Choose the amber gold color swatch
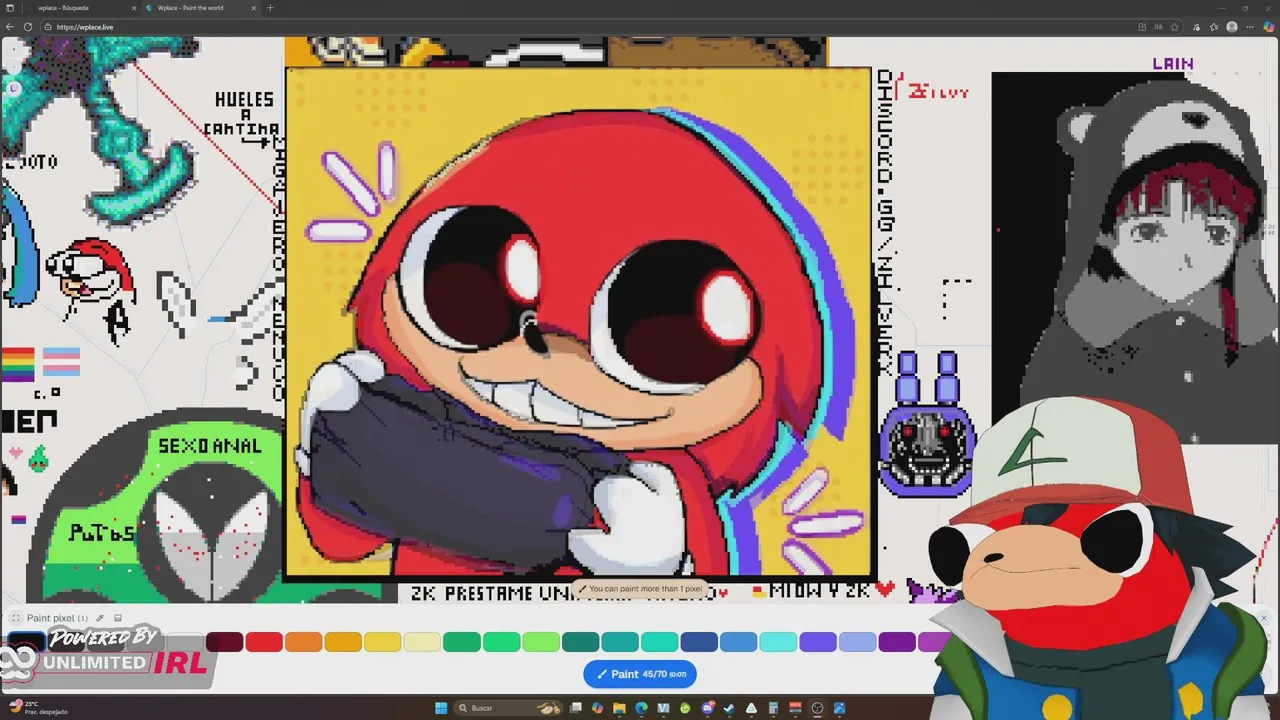 click(x=343, y=642)
